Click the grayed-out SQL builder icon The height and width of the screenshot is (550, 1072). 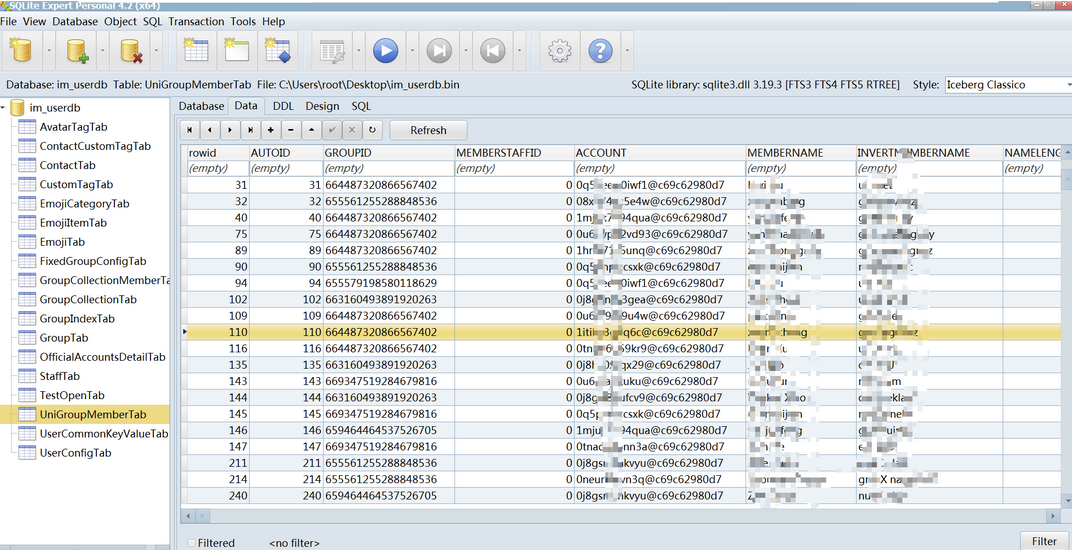click(332, 51)
